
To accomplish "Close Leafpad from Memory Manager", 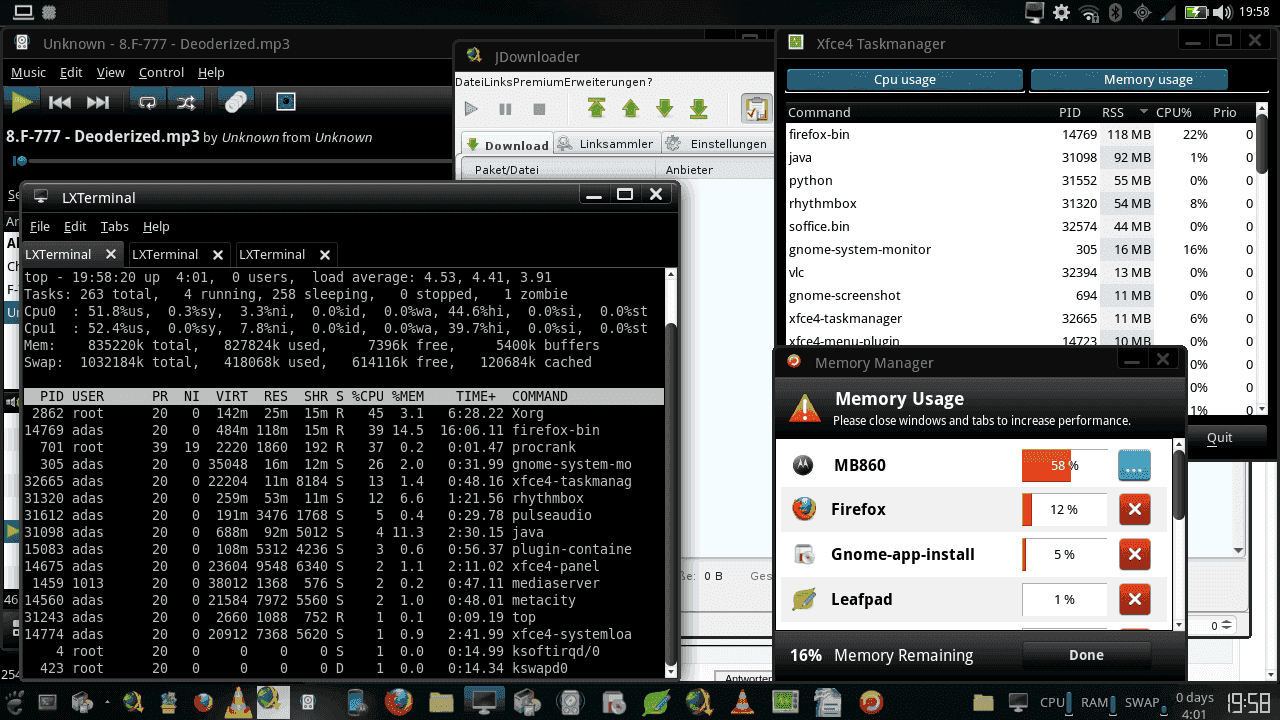I will coord(1134,600).
